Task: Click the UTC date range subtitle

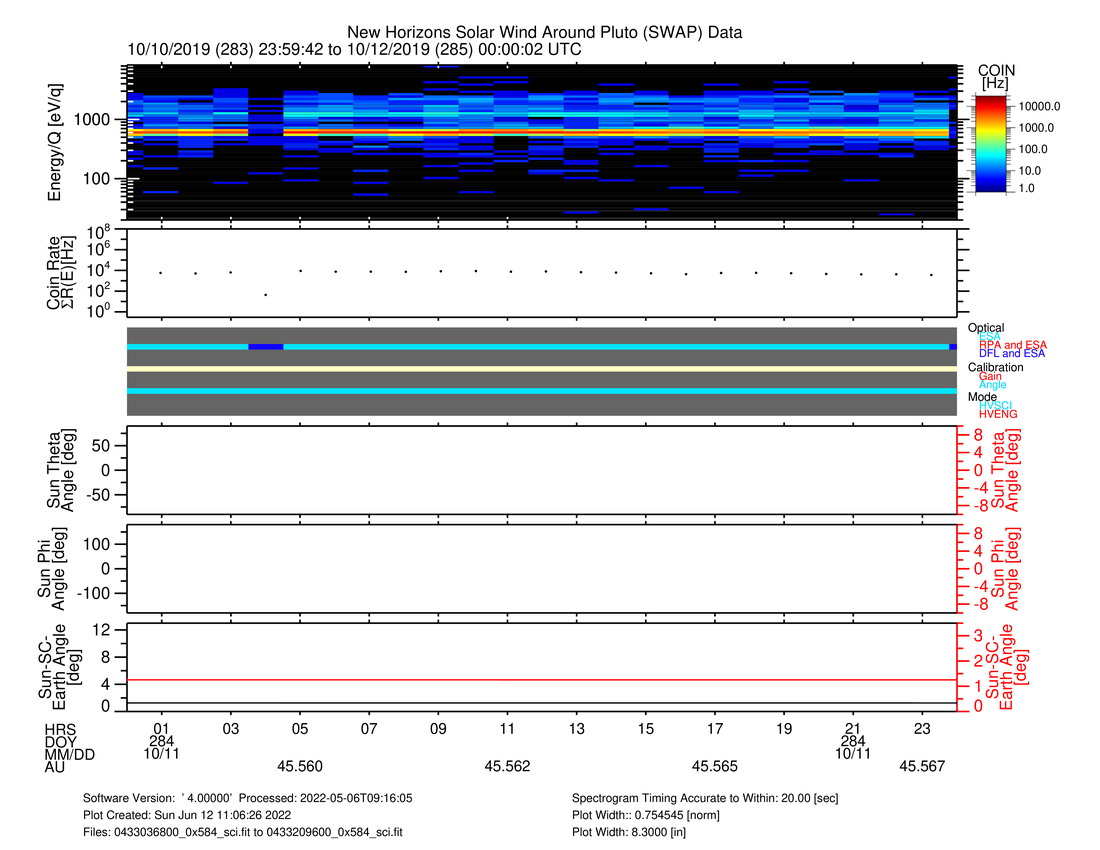Action: 354,49
